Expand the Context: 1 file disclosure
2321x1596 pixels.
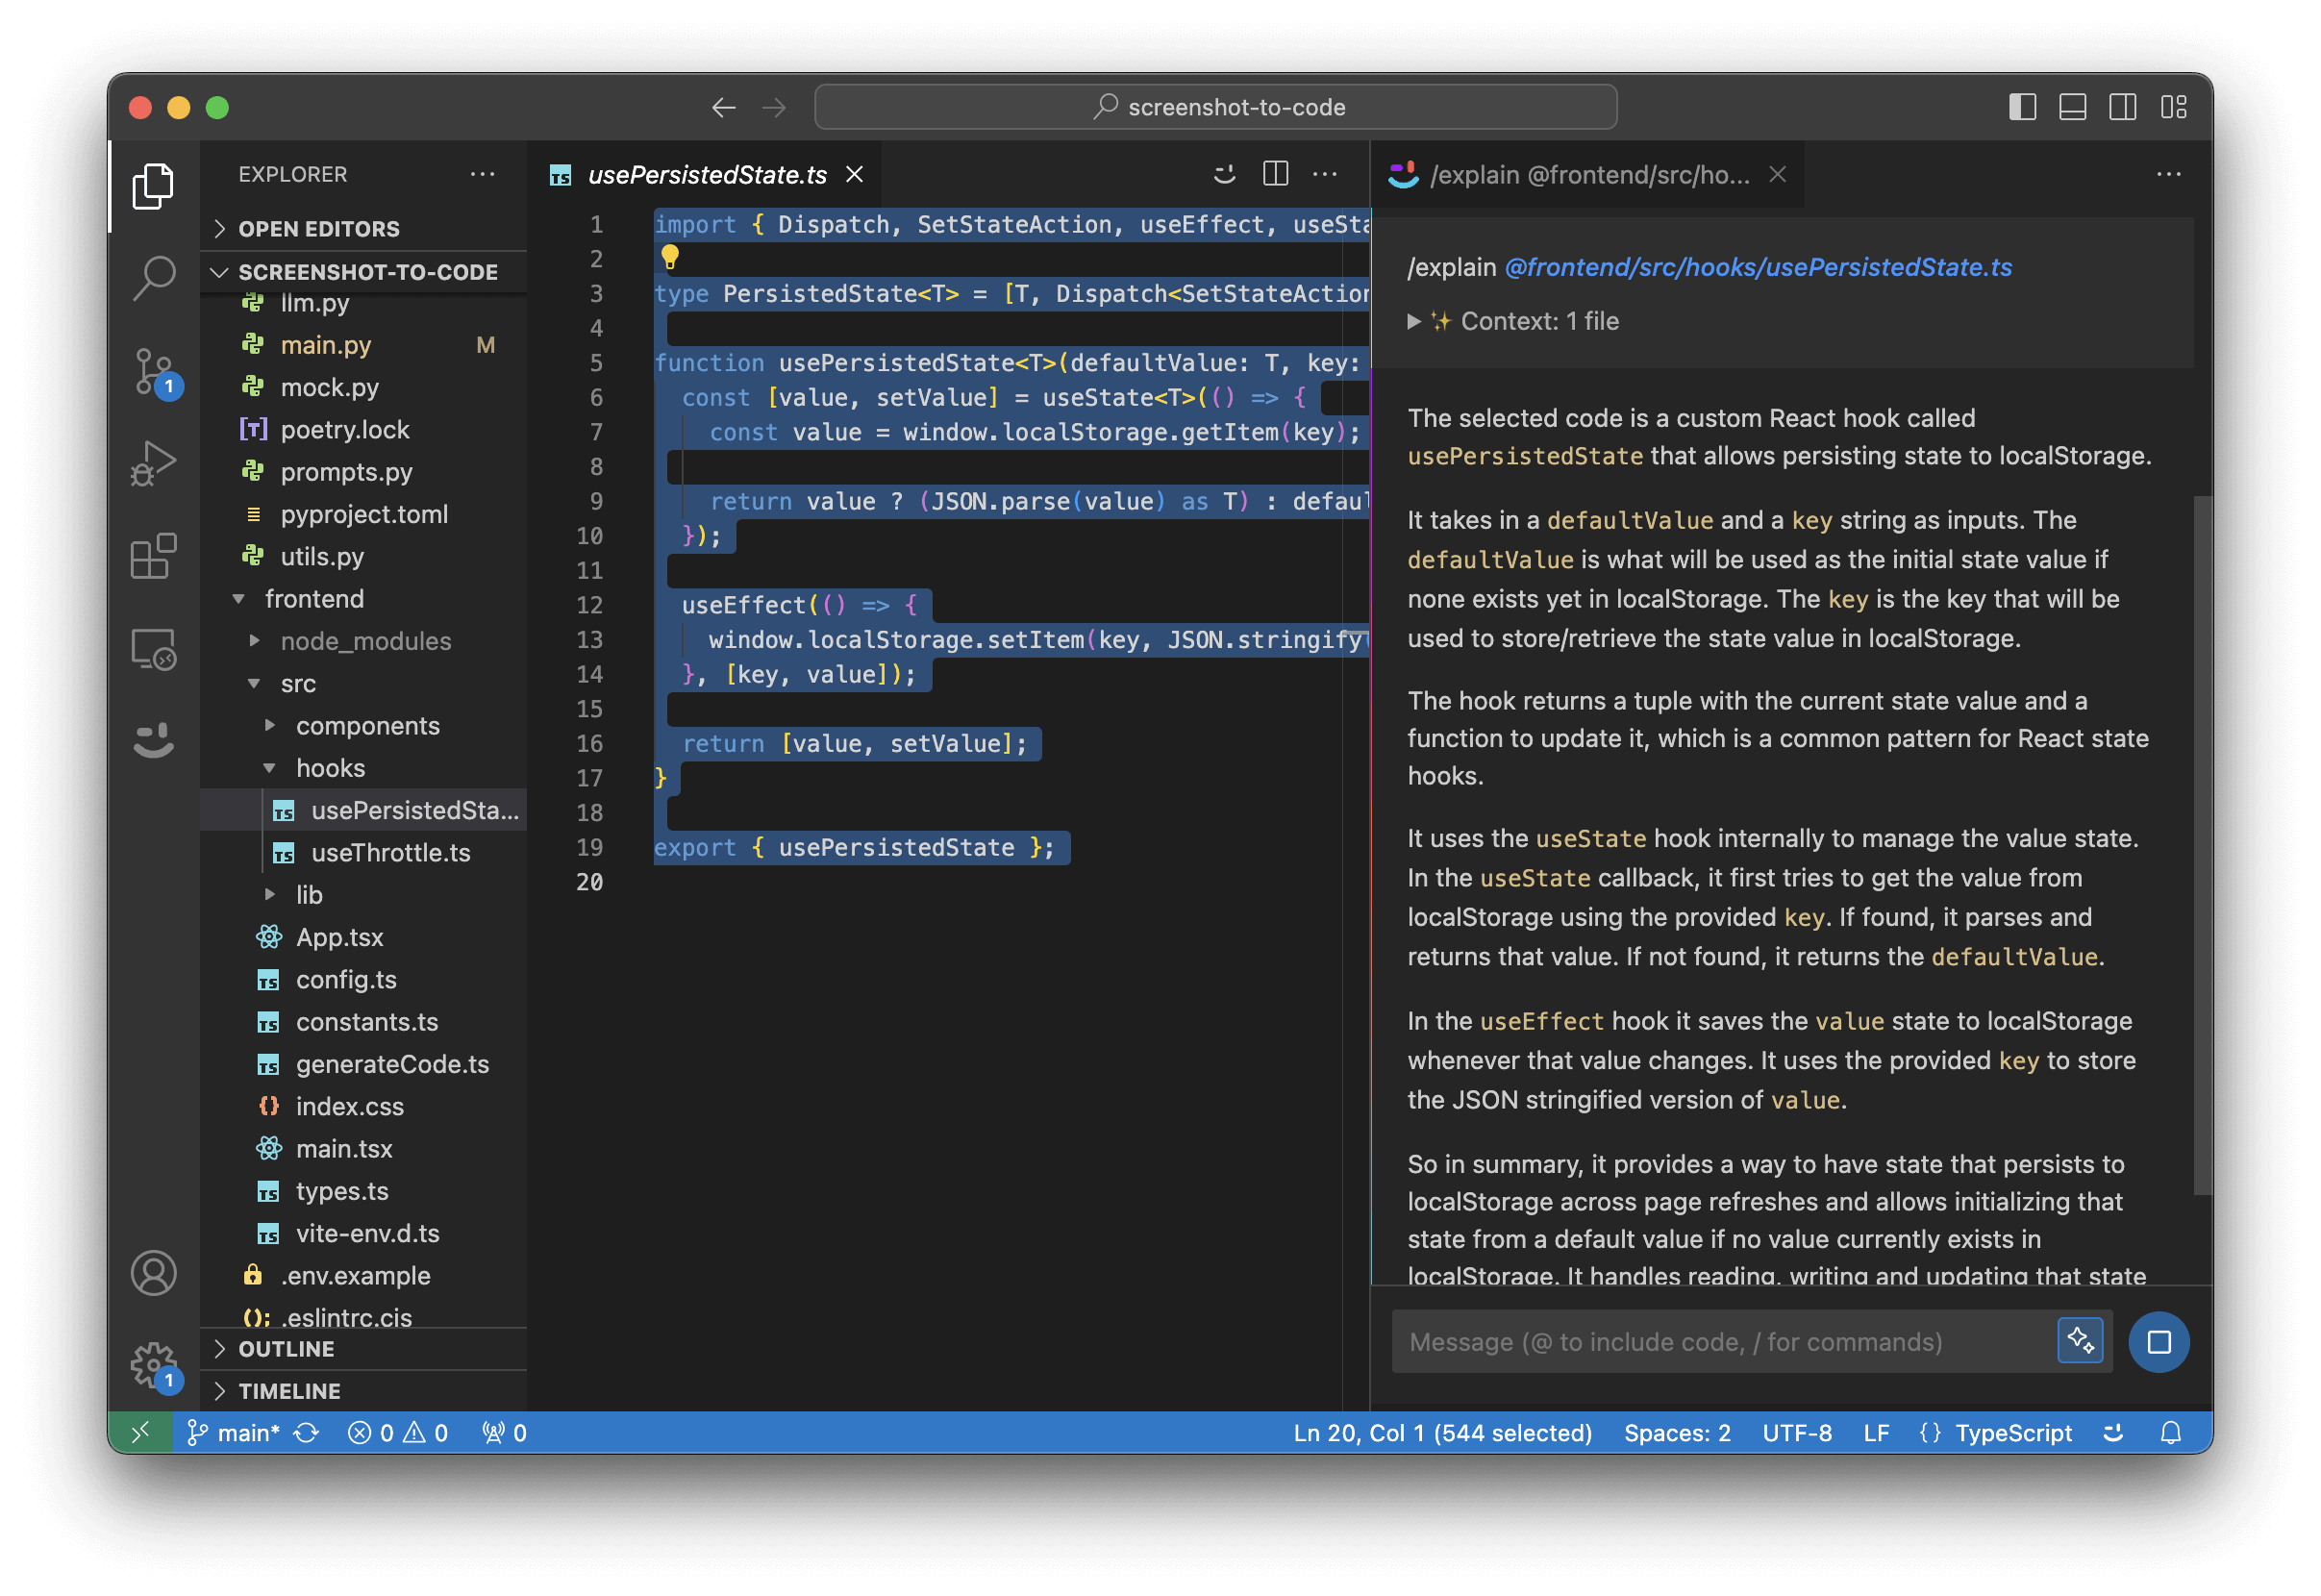[1513, 321]
